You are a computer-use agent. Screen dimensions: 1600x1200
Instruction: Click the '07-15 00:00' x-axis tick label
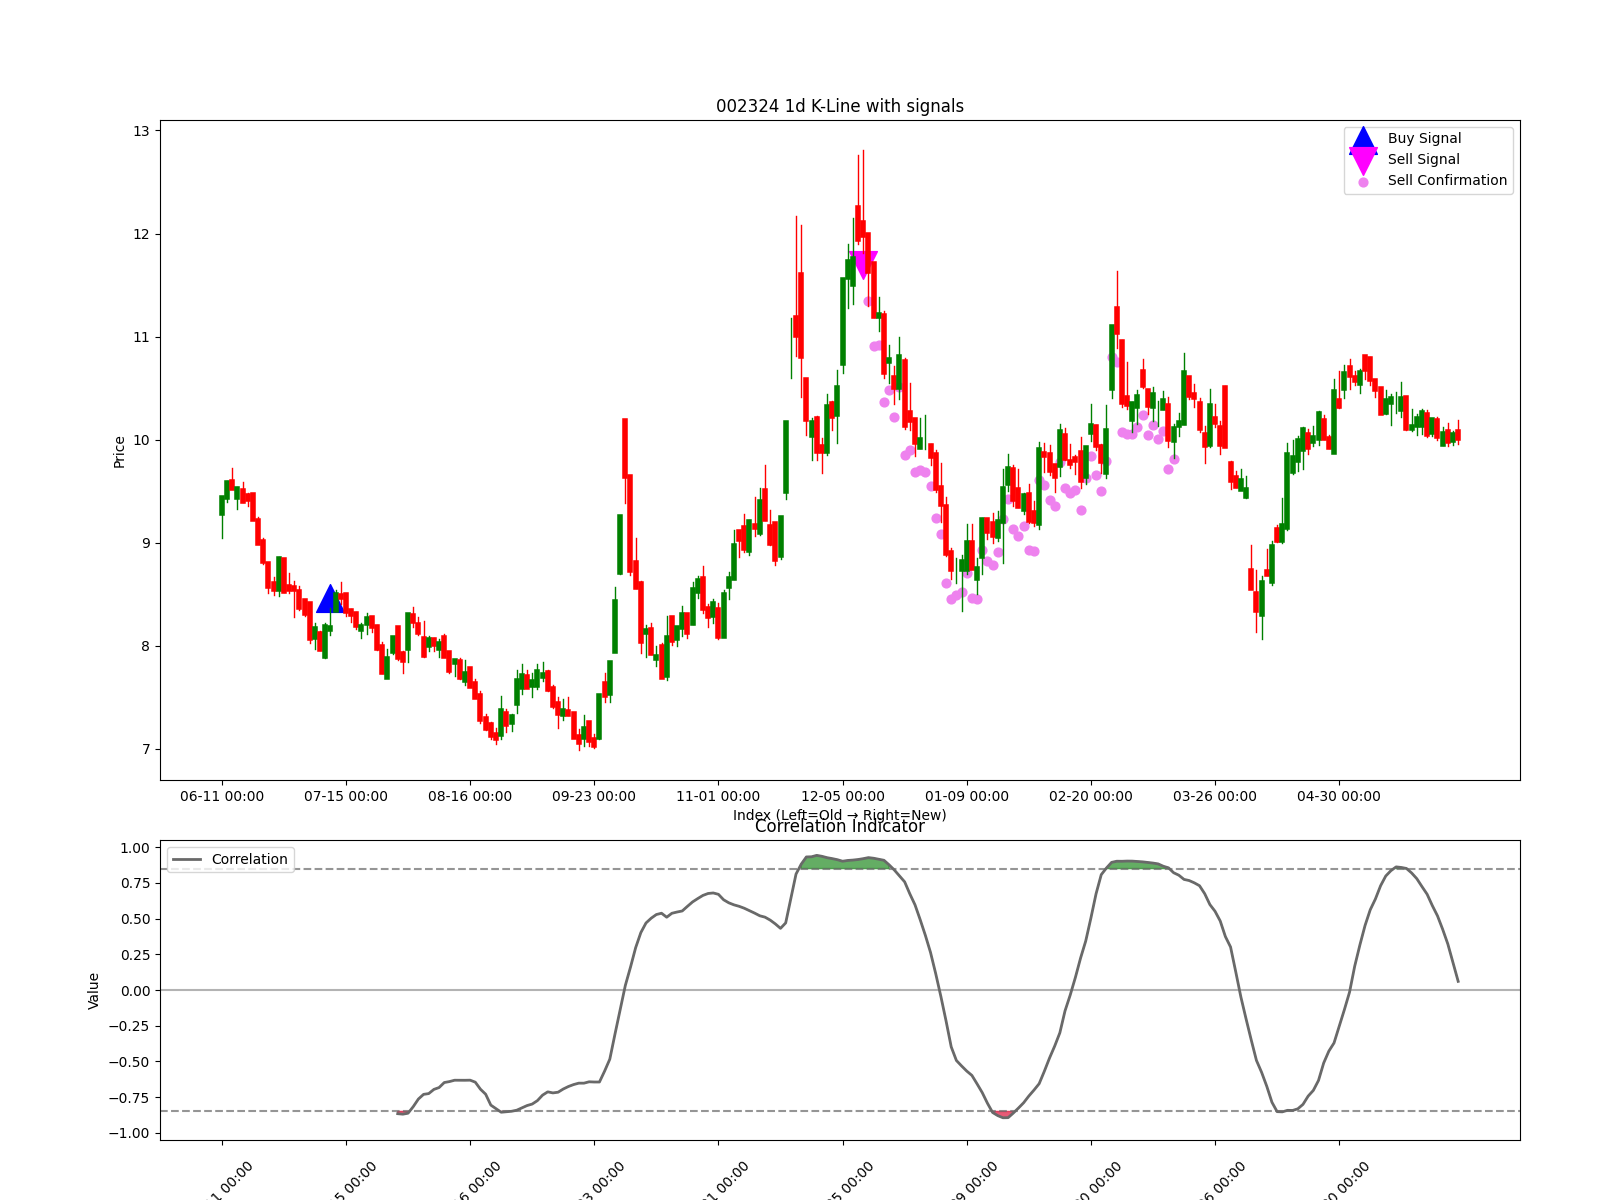click(346, 796)
